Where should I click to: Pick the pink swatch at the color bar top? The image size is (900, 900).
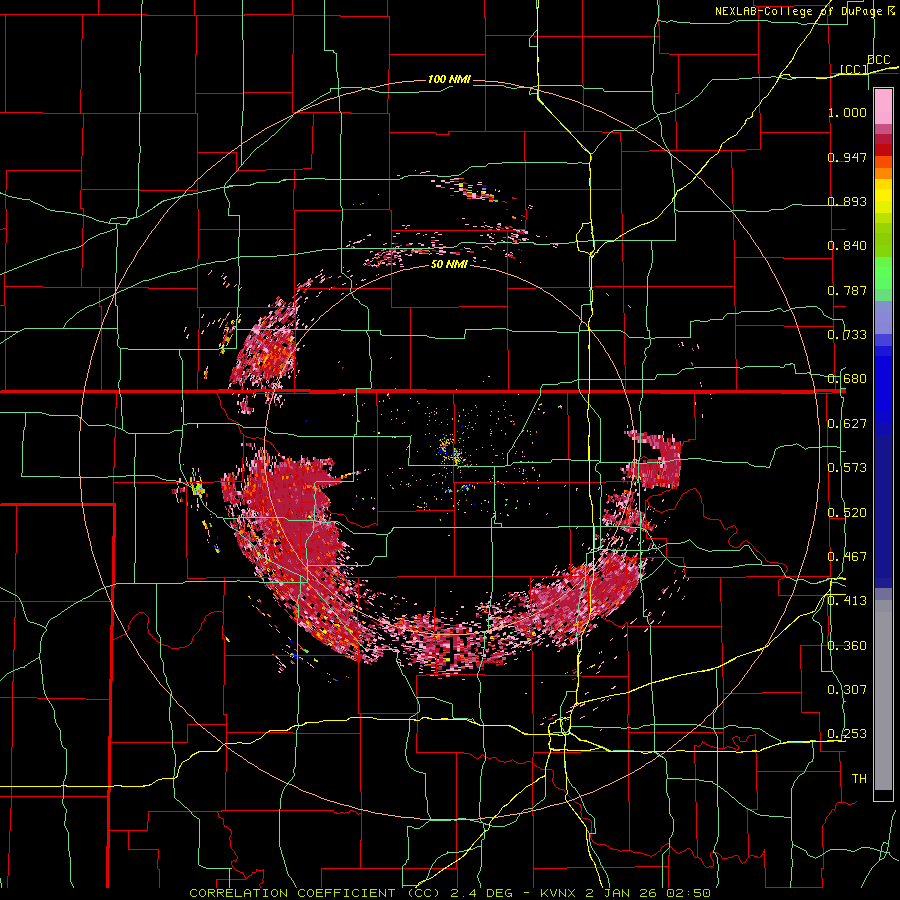tap(883, 107)
